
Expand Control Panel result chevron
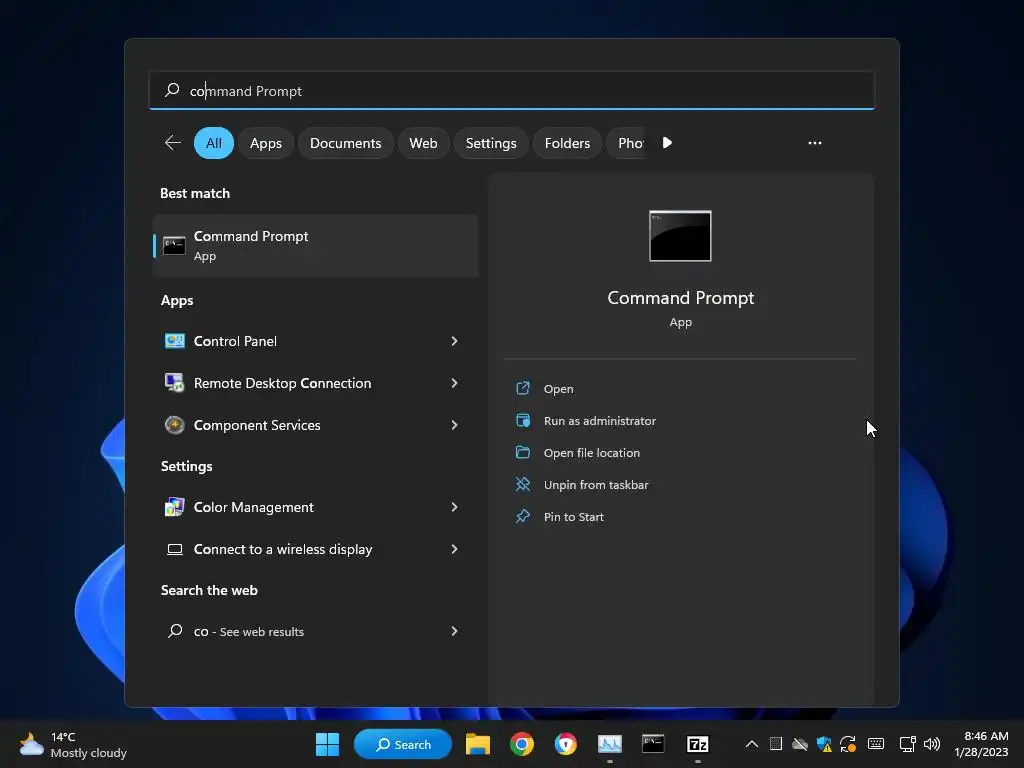pyautogui.click(x=455, y=341)
